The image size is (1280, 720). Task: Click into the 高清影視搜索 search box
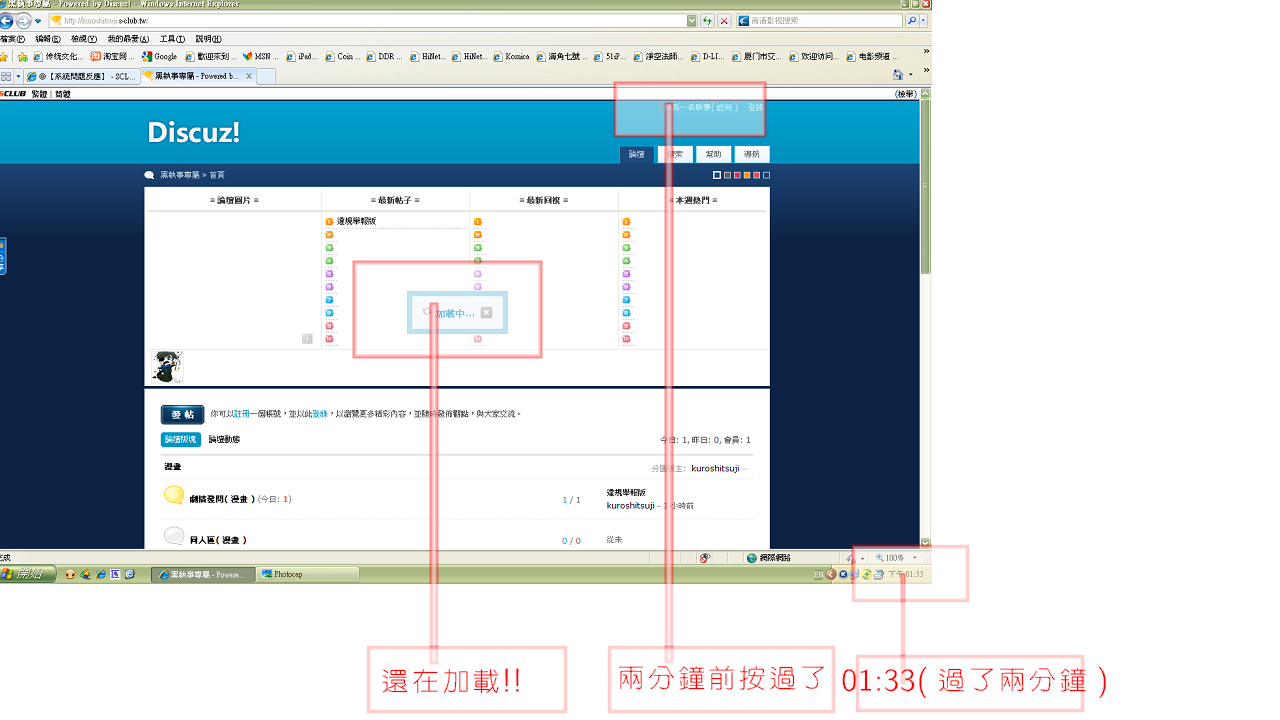click(819, 21)
